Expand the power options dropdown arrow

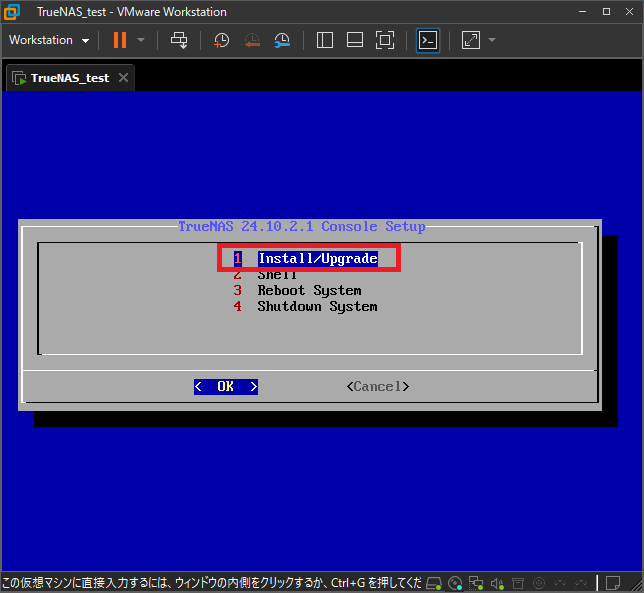click(x=141, y=40)
